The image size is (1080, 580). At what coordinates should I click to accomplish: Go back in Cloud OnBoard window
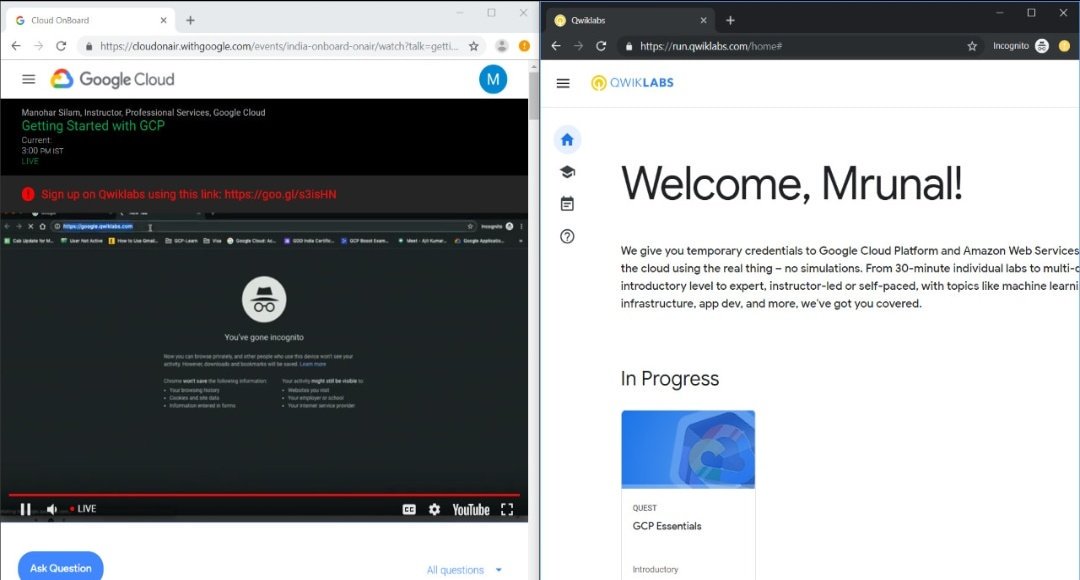coord(16,46)
